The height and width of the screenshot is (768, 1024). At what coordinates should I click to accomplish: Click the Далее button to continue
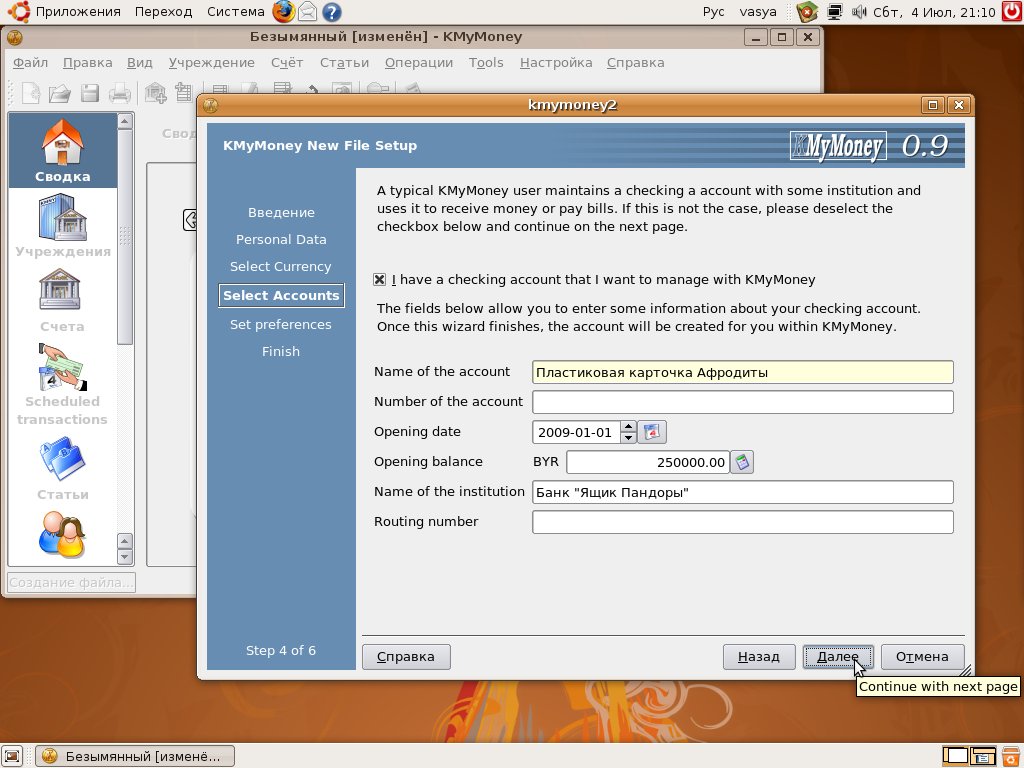pyautogui.click(x=838, y=657)
